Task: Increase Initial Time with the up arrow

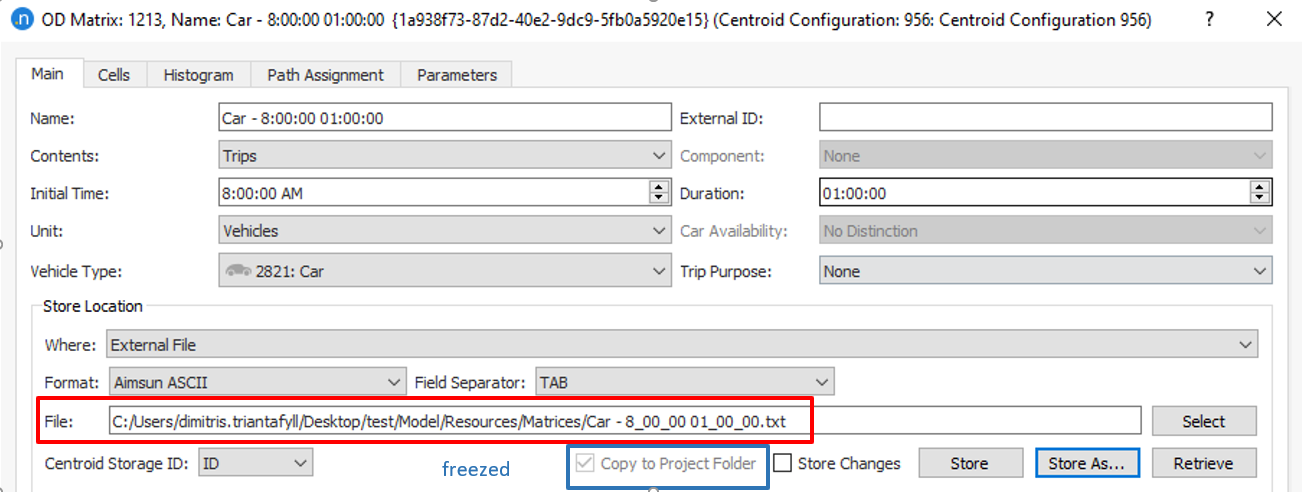Action: (658, 188)
